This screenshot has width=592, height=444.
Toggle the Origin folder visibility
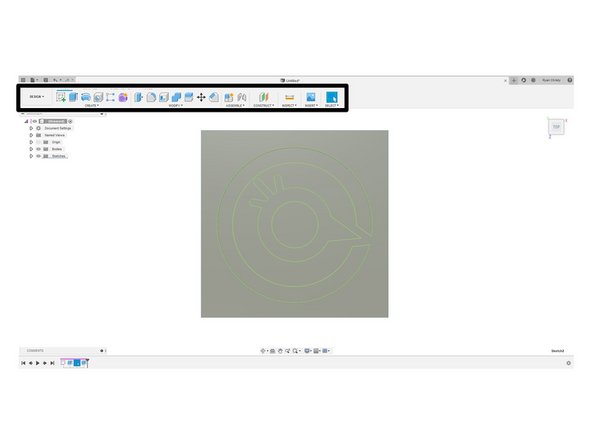[x=39, y=142]
